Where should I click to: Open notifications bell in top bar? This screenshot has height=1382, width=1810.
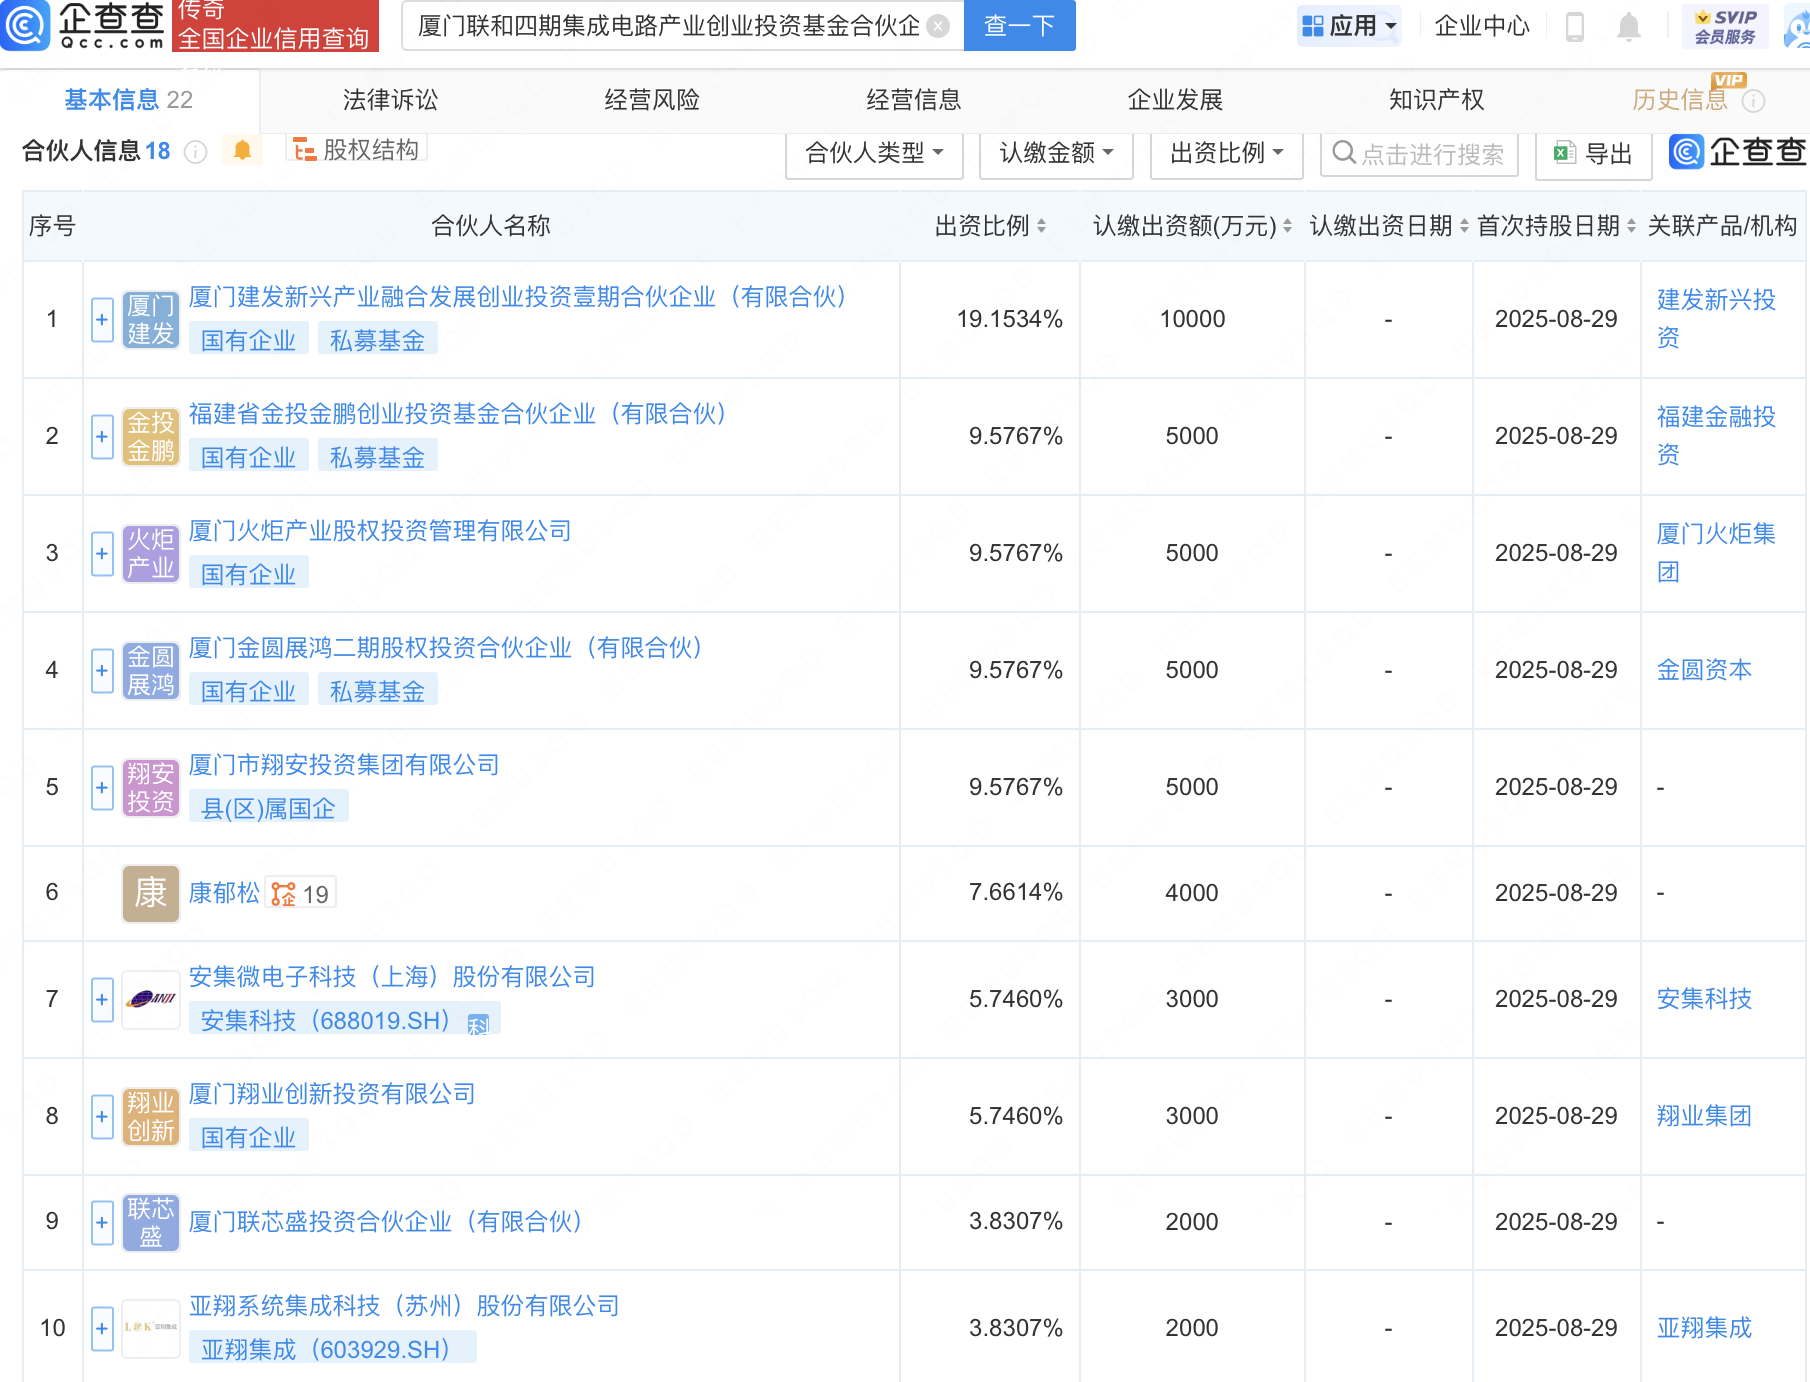point(1628,27)
